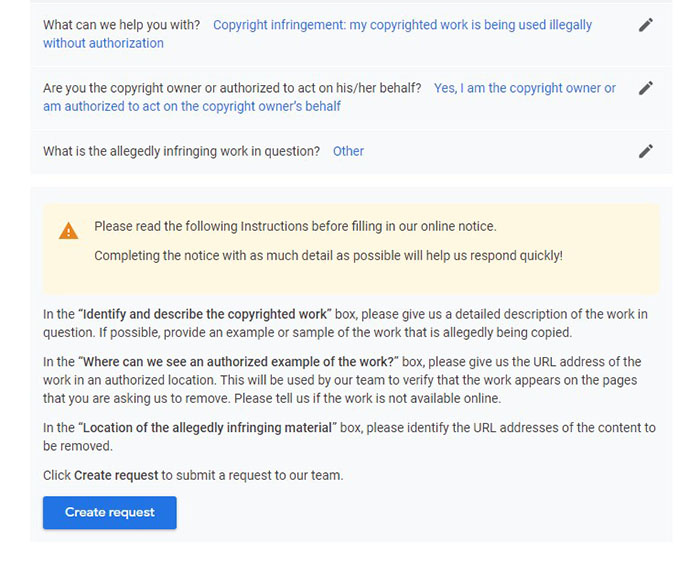This screenshot has height=575, width=700.
Task: Select the 'Copyright infringement' answer text
Action: (x=402, y=25)
